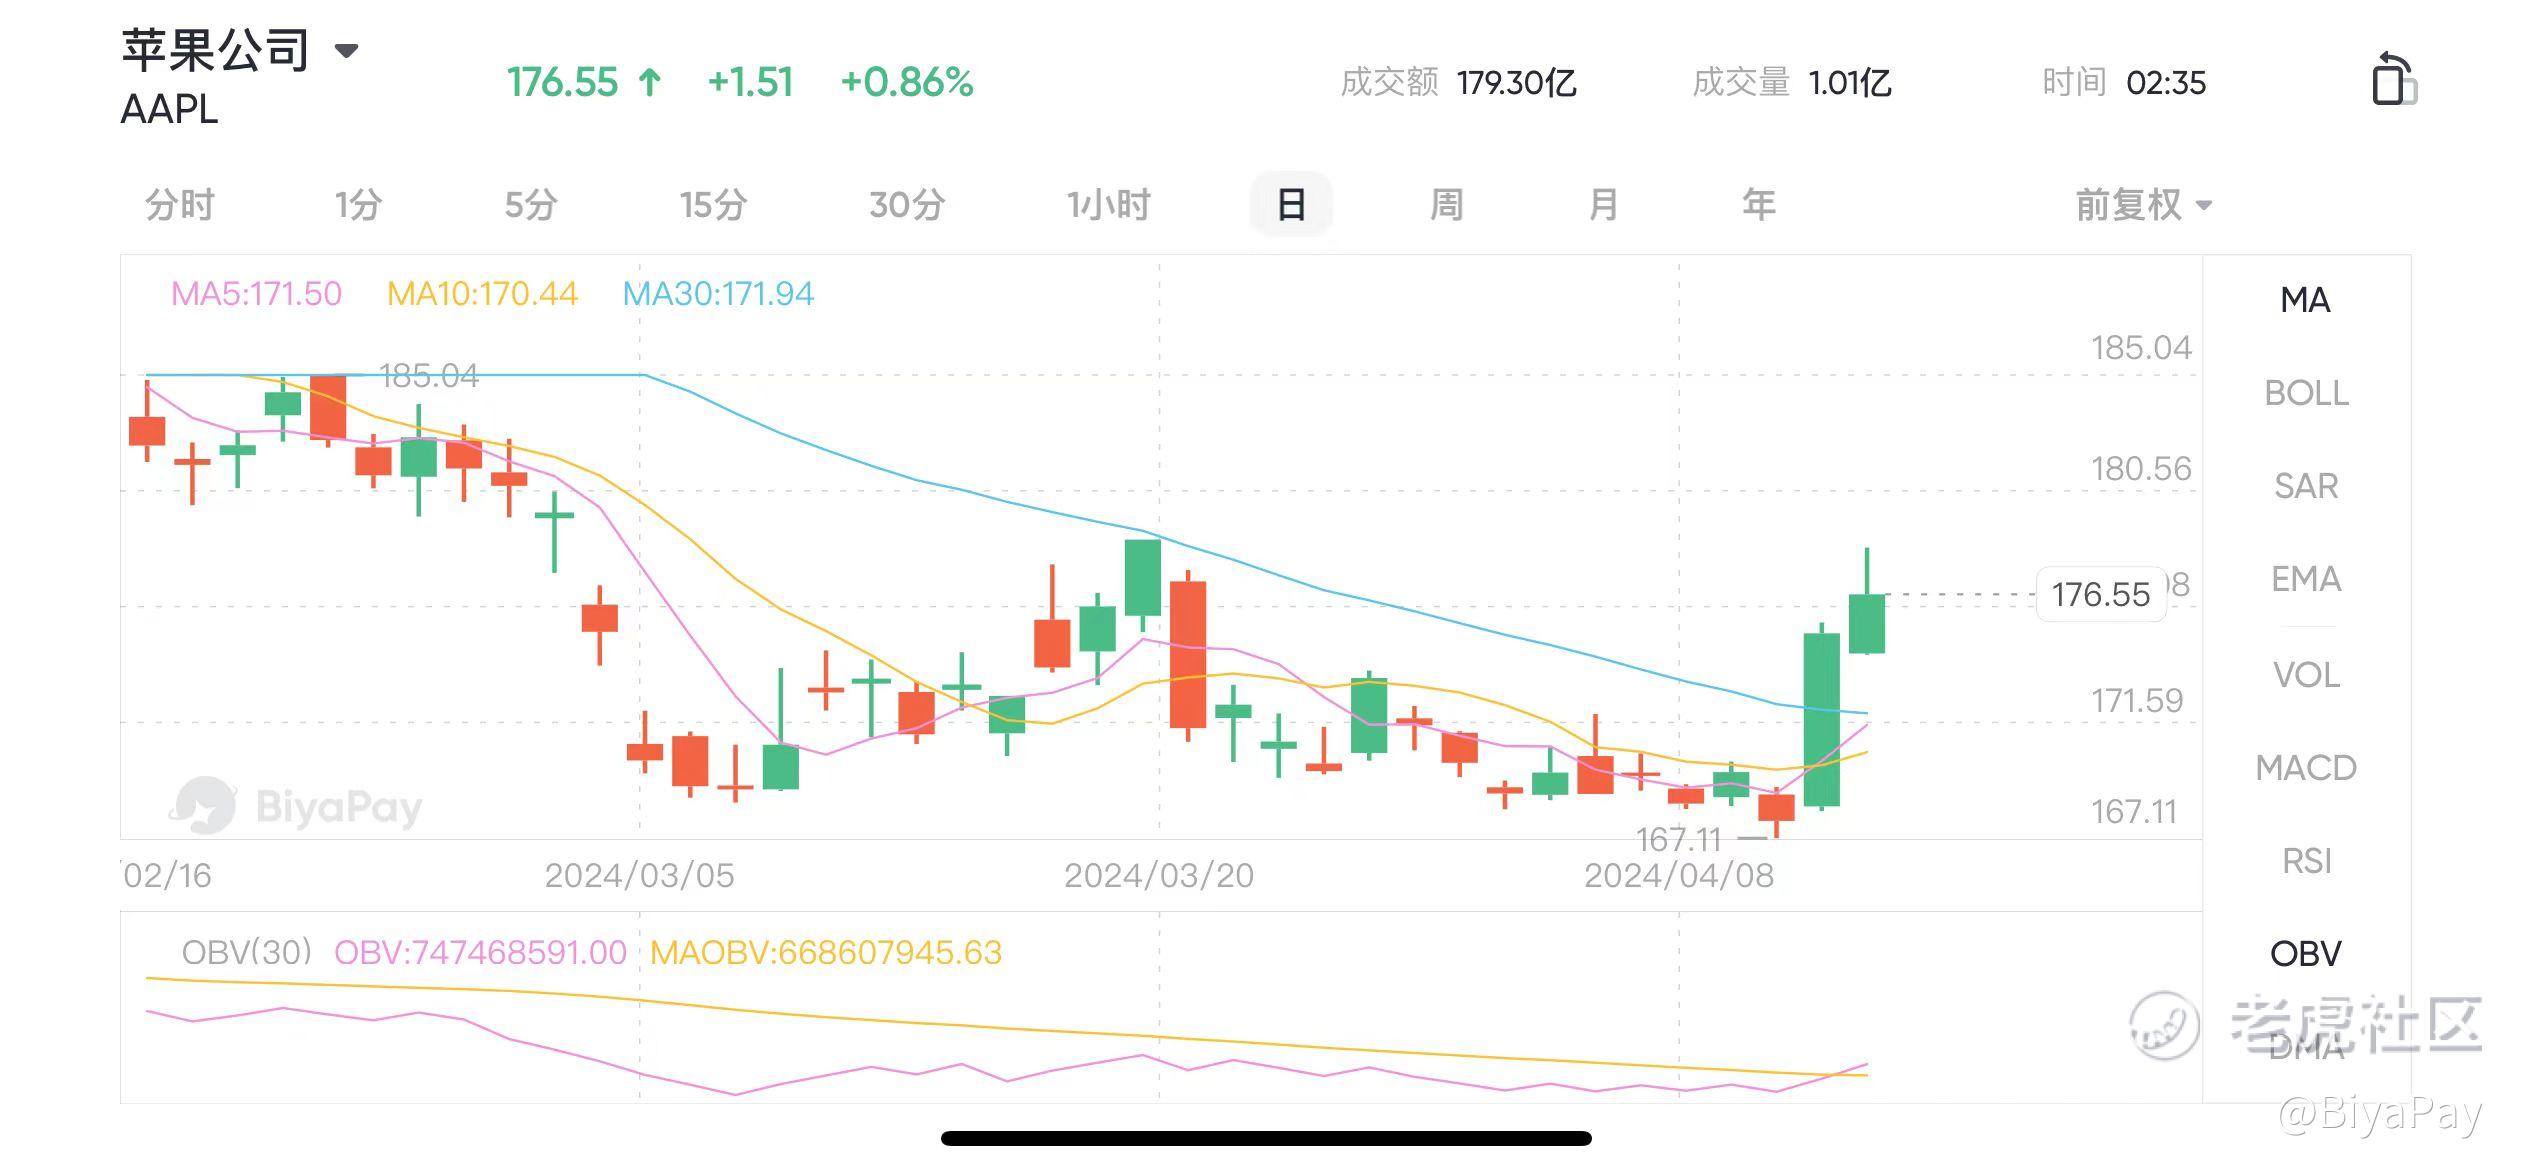Select the 1分 interval tab
The height and width of the screenshot is (1170, 2532).
click(x=358, y=205)
